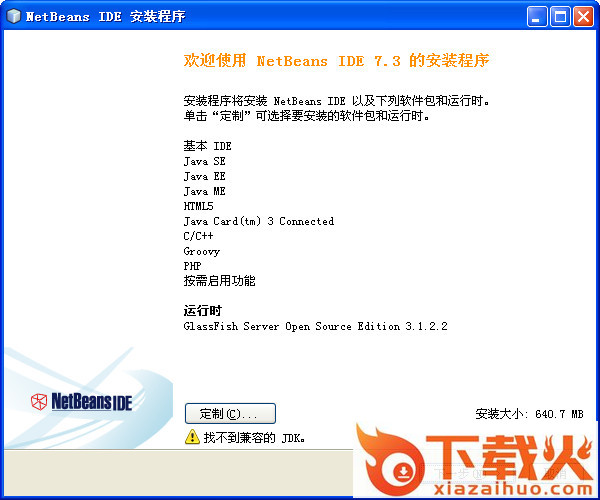600x500 pixels.
Task: Click the 定制(C)... customize button
Action: click(x=230, y=414)
